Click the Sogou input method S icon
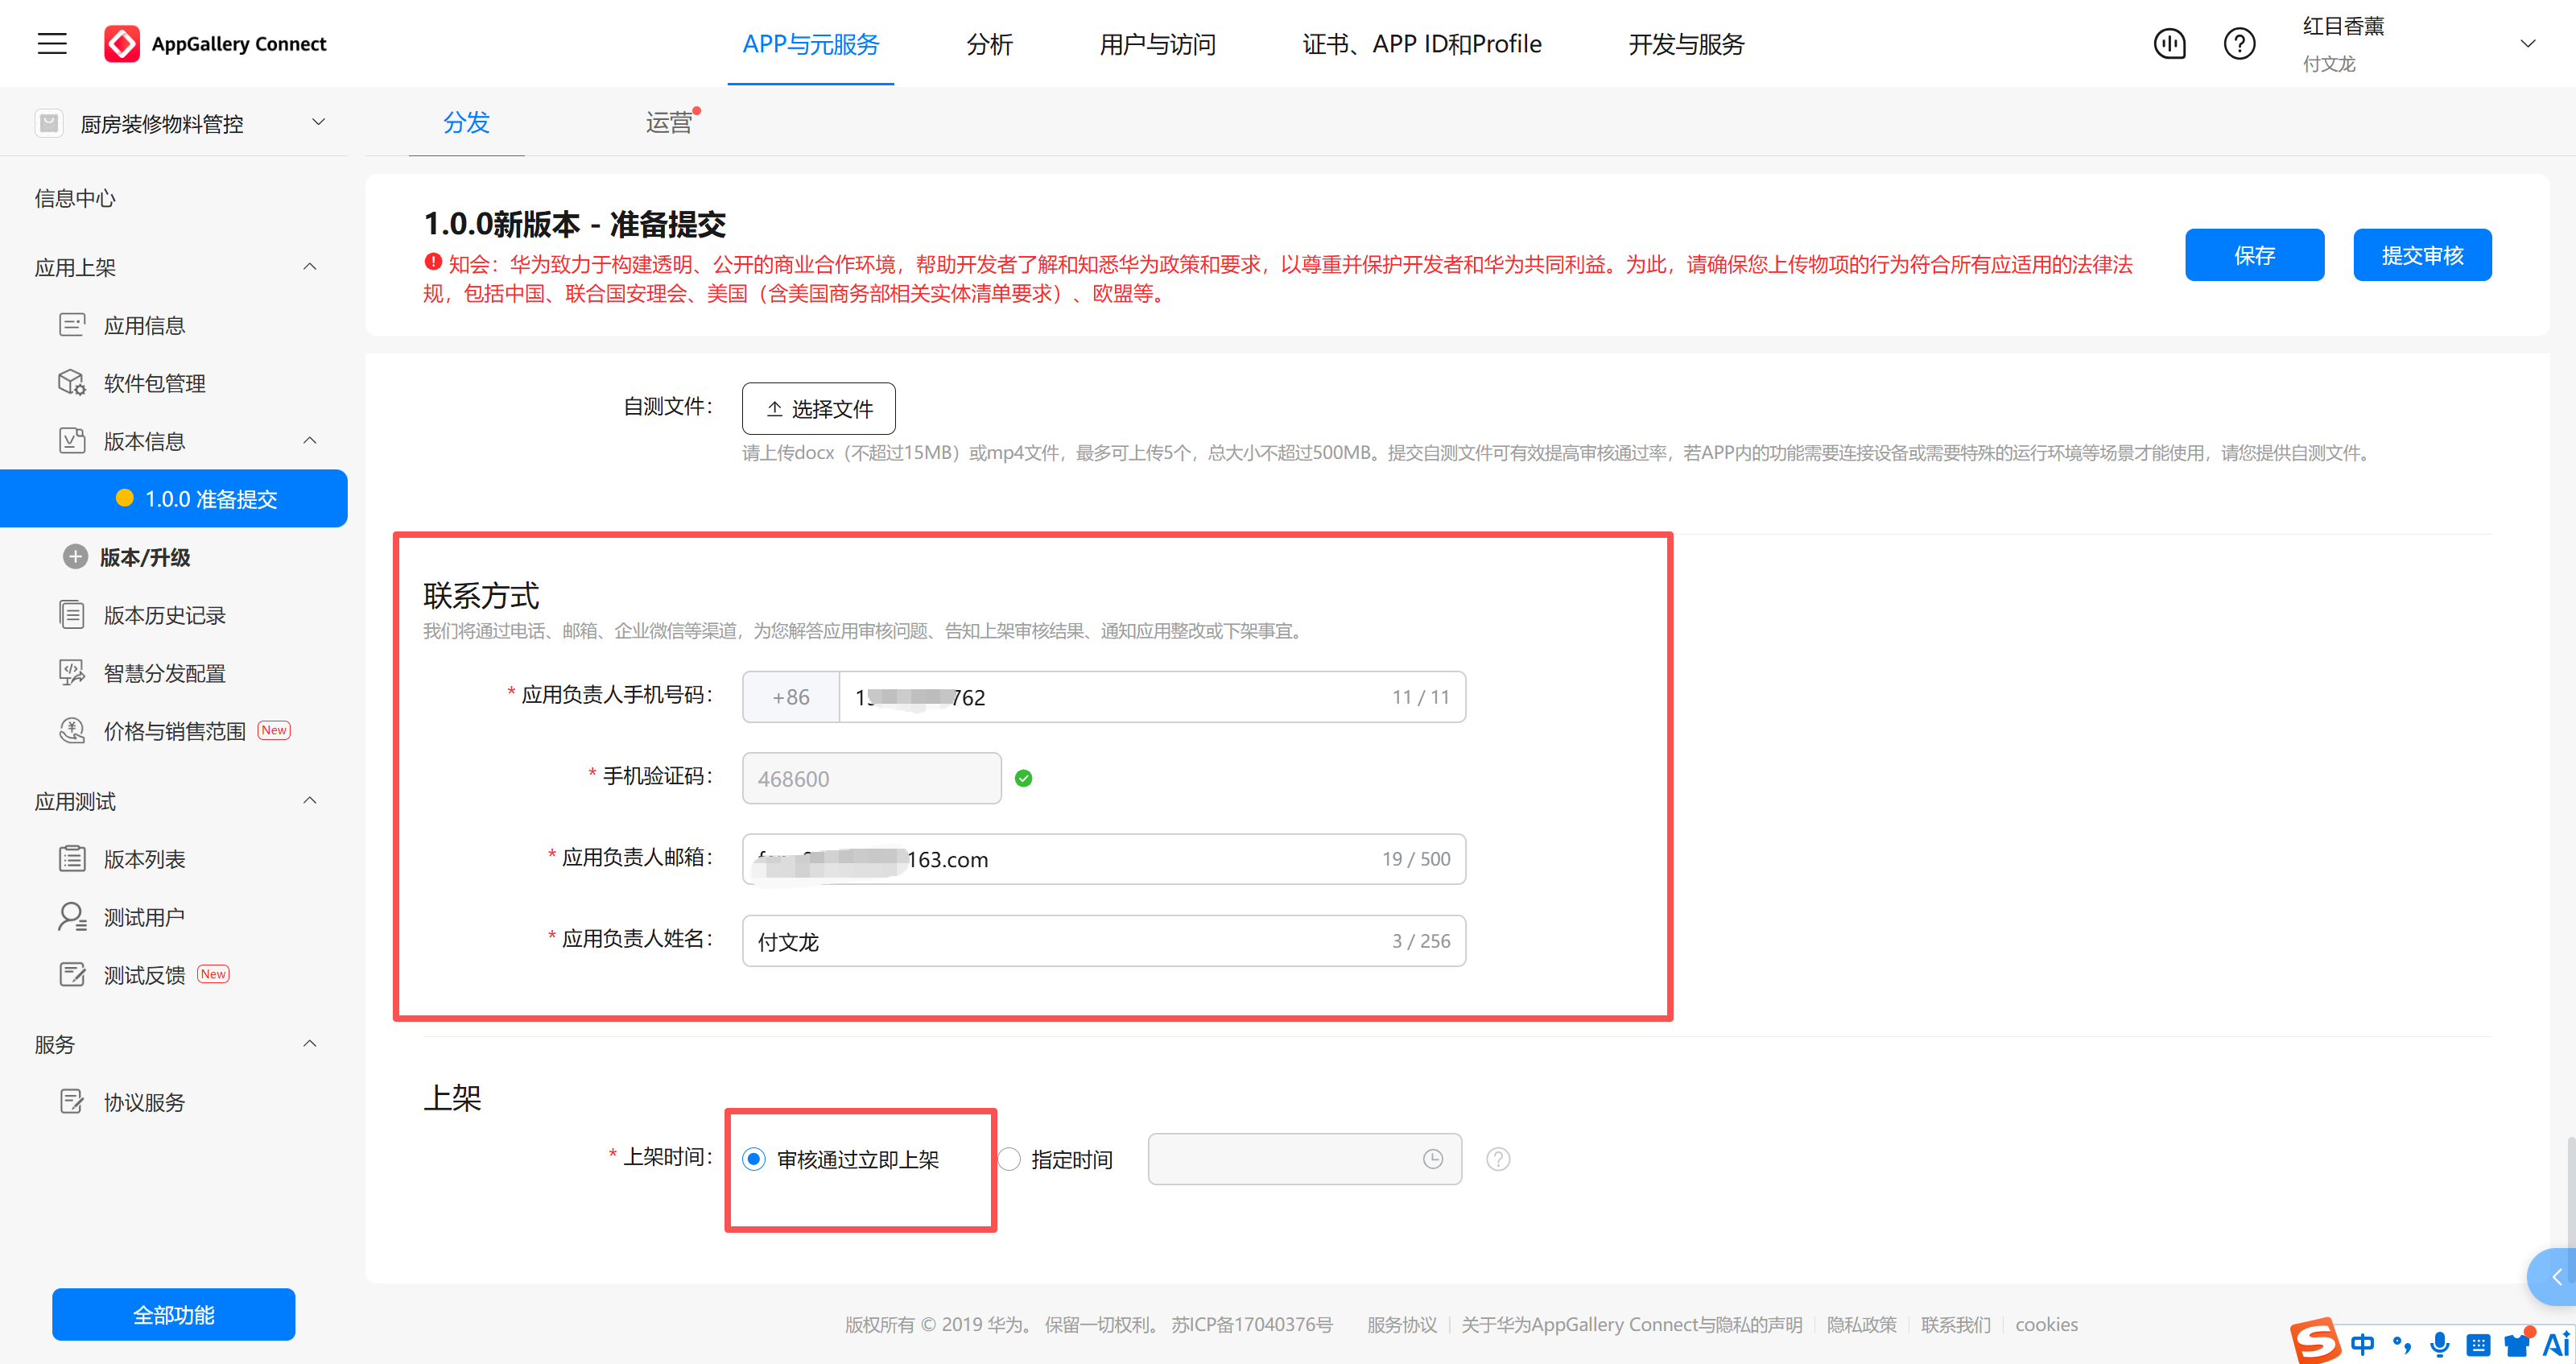The image size is (2576, 1364). click(2314, 1341)
